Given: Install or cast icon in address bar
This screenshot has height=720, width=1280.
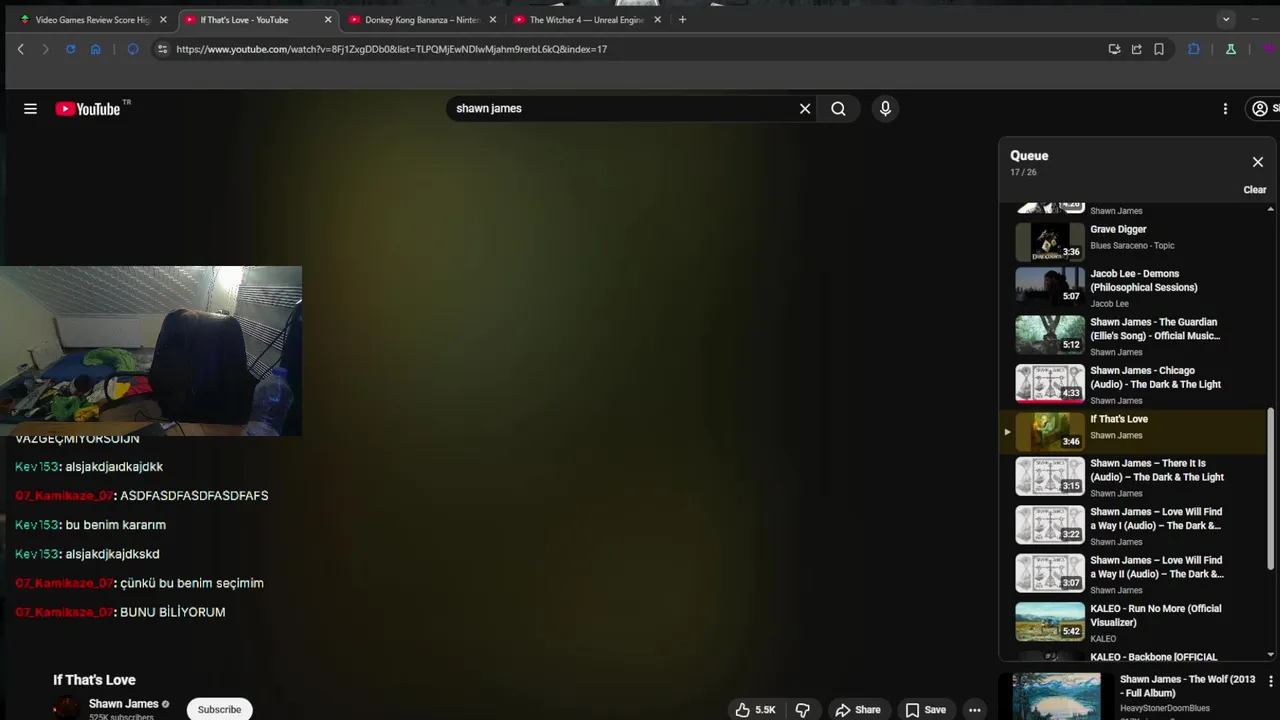Looking at the screenshot, I should point(1114,49).
